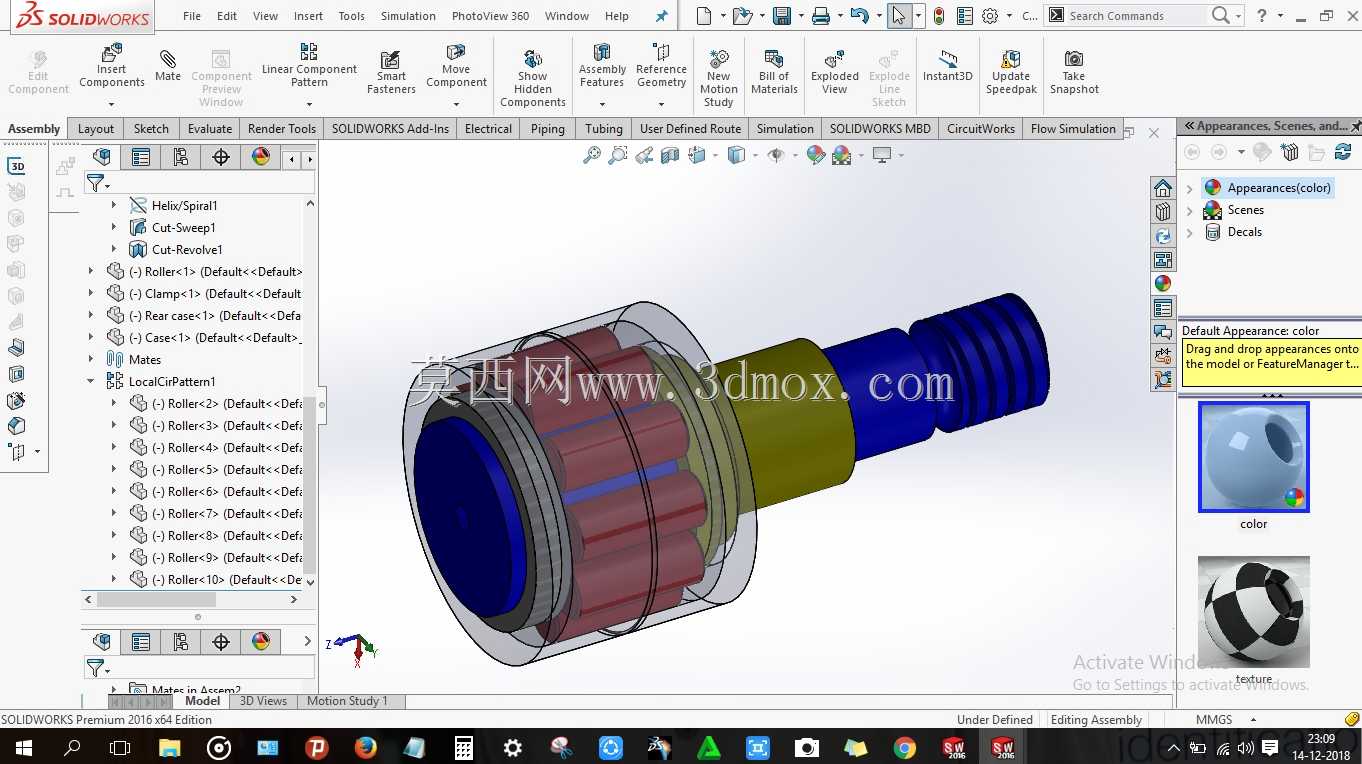
Task: Open the Windows Start menu
Action: [x=23, y=747]
